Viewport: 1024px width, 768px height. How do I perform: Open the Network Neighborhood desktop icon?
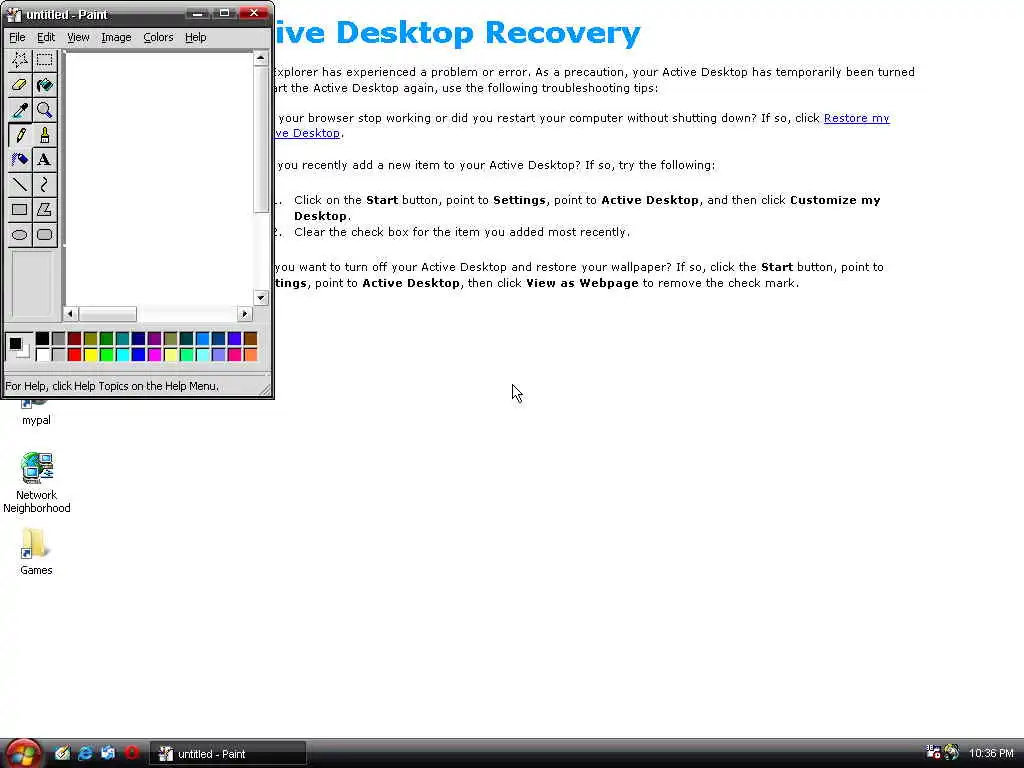(37, 482)
